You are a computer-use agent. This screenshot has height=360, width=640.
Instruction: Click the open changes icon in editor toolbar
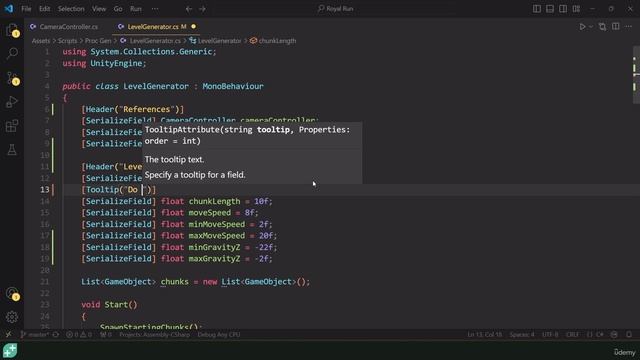point(602,27)
